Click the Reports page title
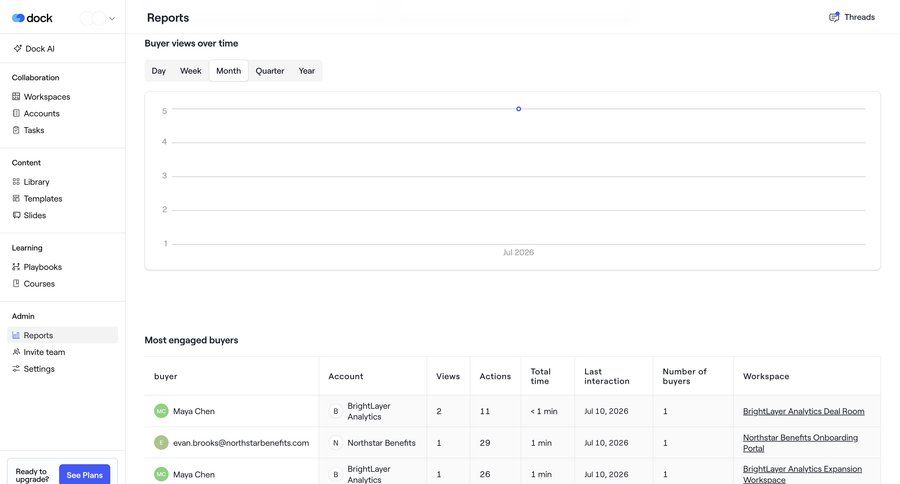 coord(168,18)
